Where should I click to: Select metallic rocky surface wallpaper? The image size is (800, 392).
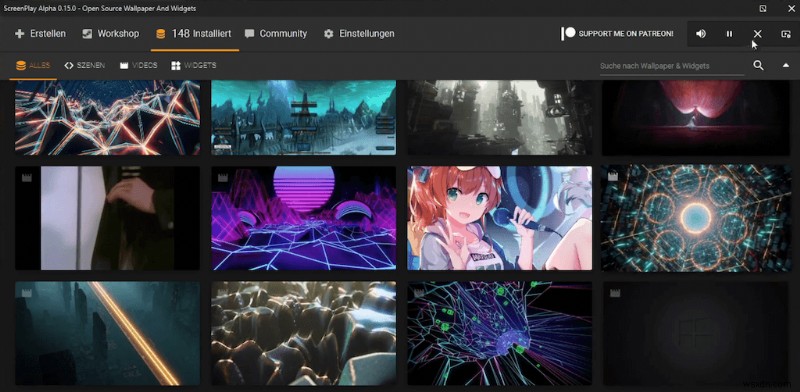tap(304, 333)
